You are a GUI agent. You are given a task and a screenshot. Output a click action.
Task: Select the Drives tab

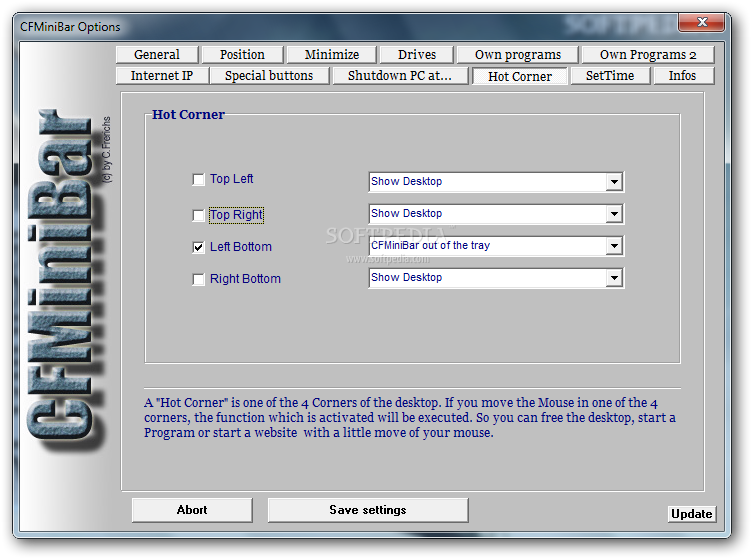[416, 55]
